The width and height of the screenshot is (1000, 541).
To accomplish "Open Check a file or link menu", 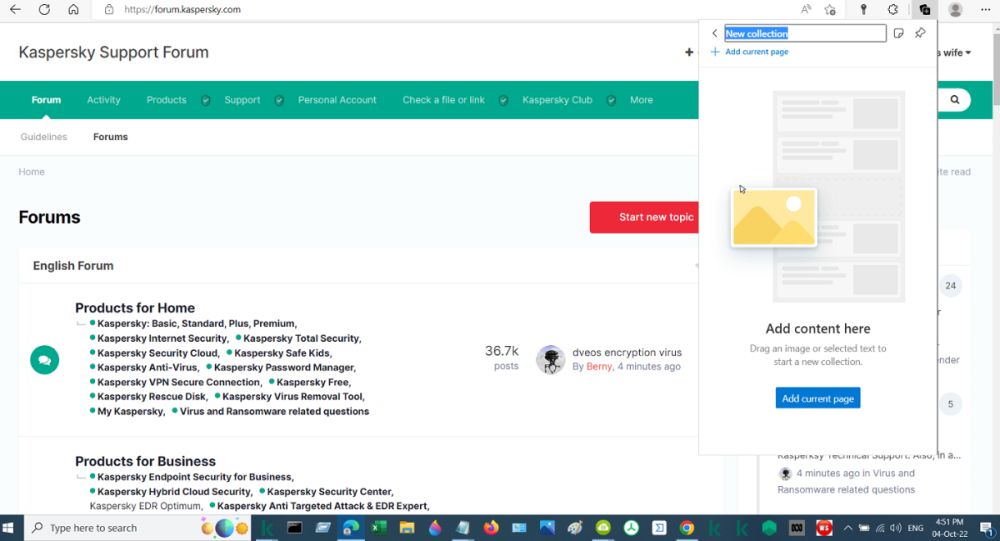I will click(444, 100).
